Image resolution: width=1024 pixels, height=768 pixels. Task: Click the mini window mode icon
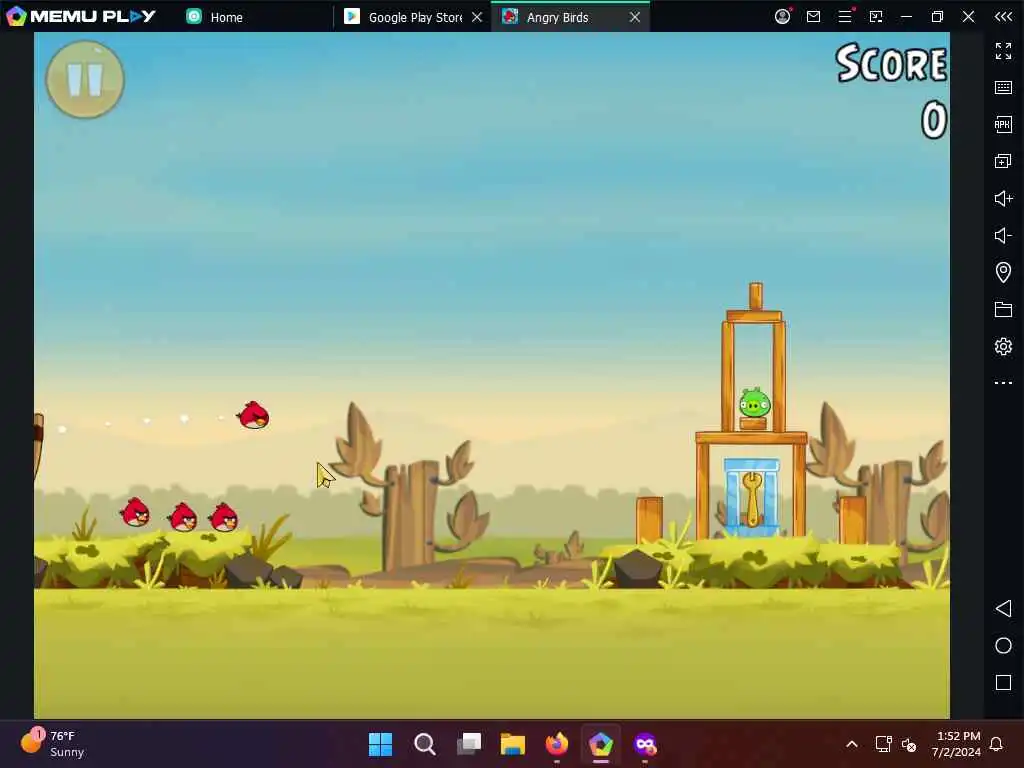[x=876, y=16]
